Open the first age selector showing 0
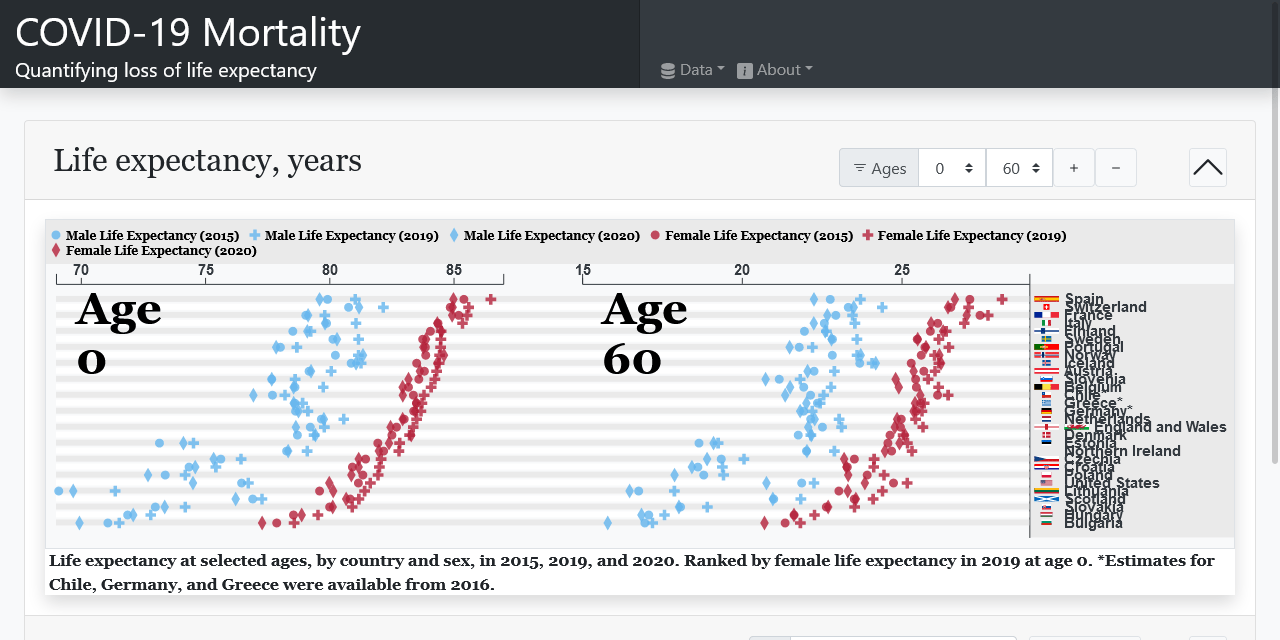1280x640 pixels. coord(952,167)
